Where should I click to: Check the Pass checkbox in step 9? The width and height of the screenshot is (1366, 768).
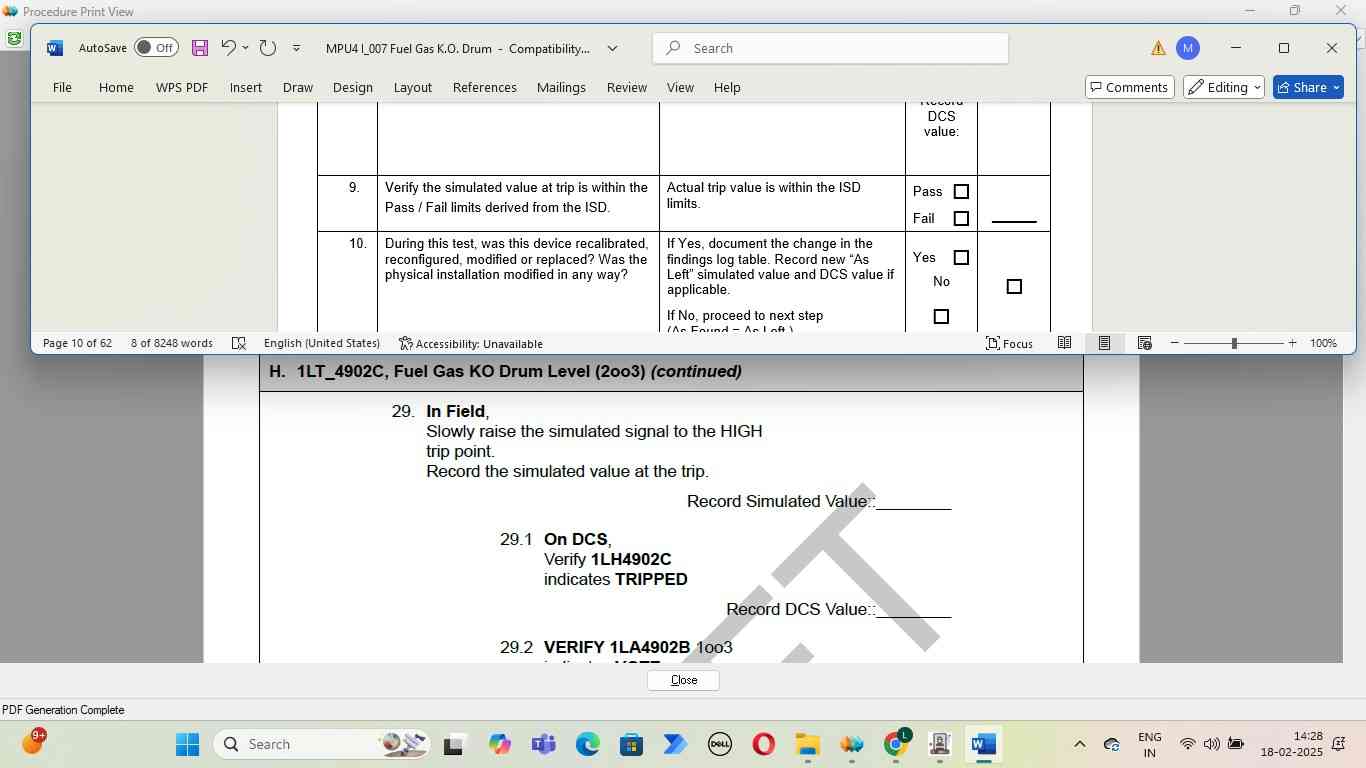coord(961,192)
